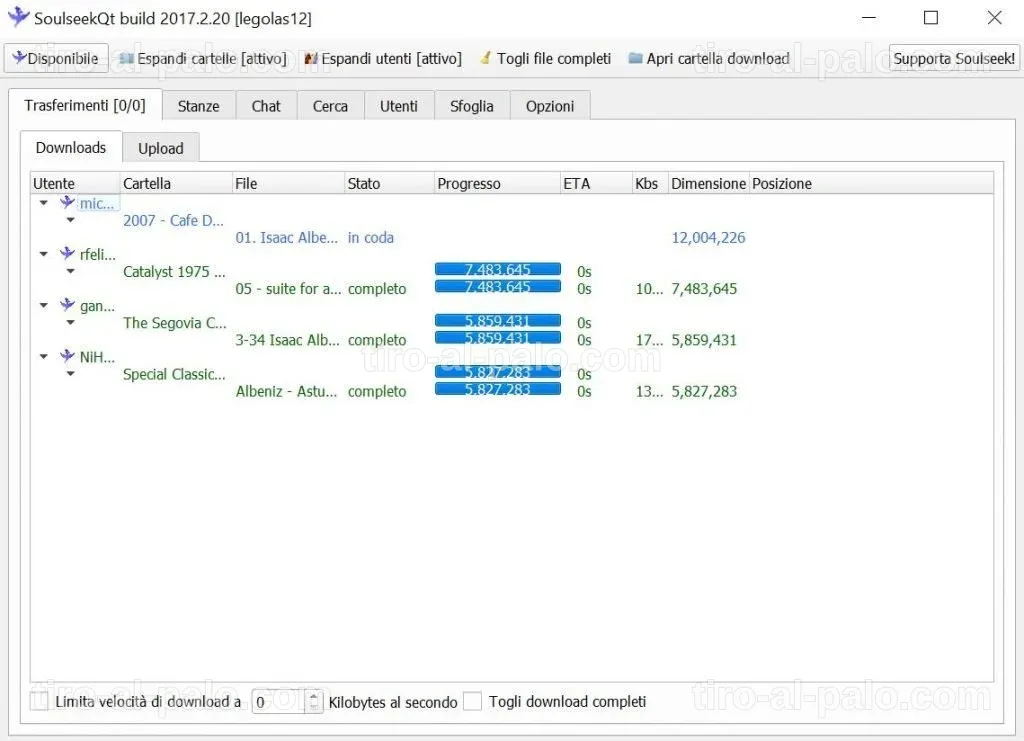The image size is (1024, 741).
Task: Toggle Espandi cartelle [attivo] button
Action: (203, 59)
